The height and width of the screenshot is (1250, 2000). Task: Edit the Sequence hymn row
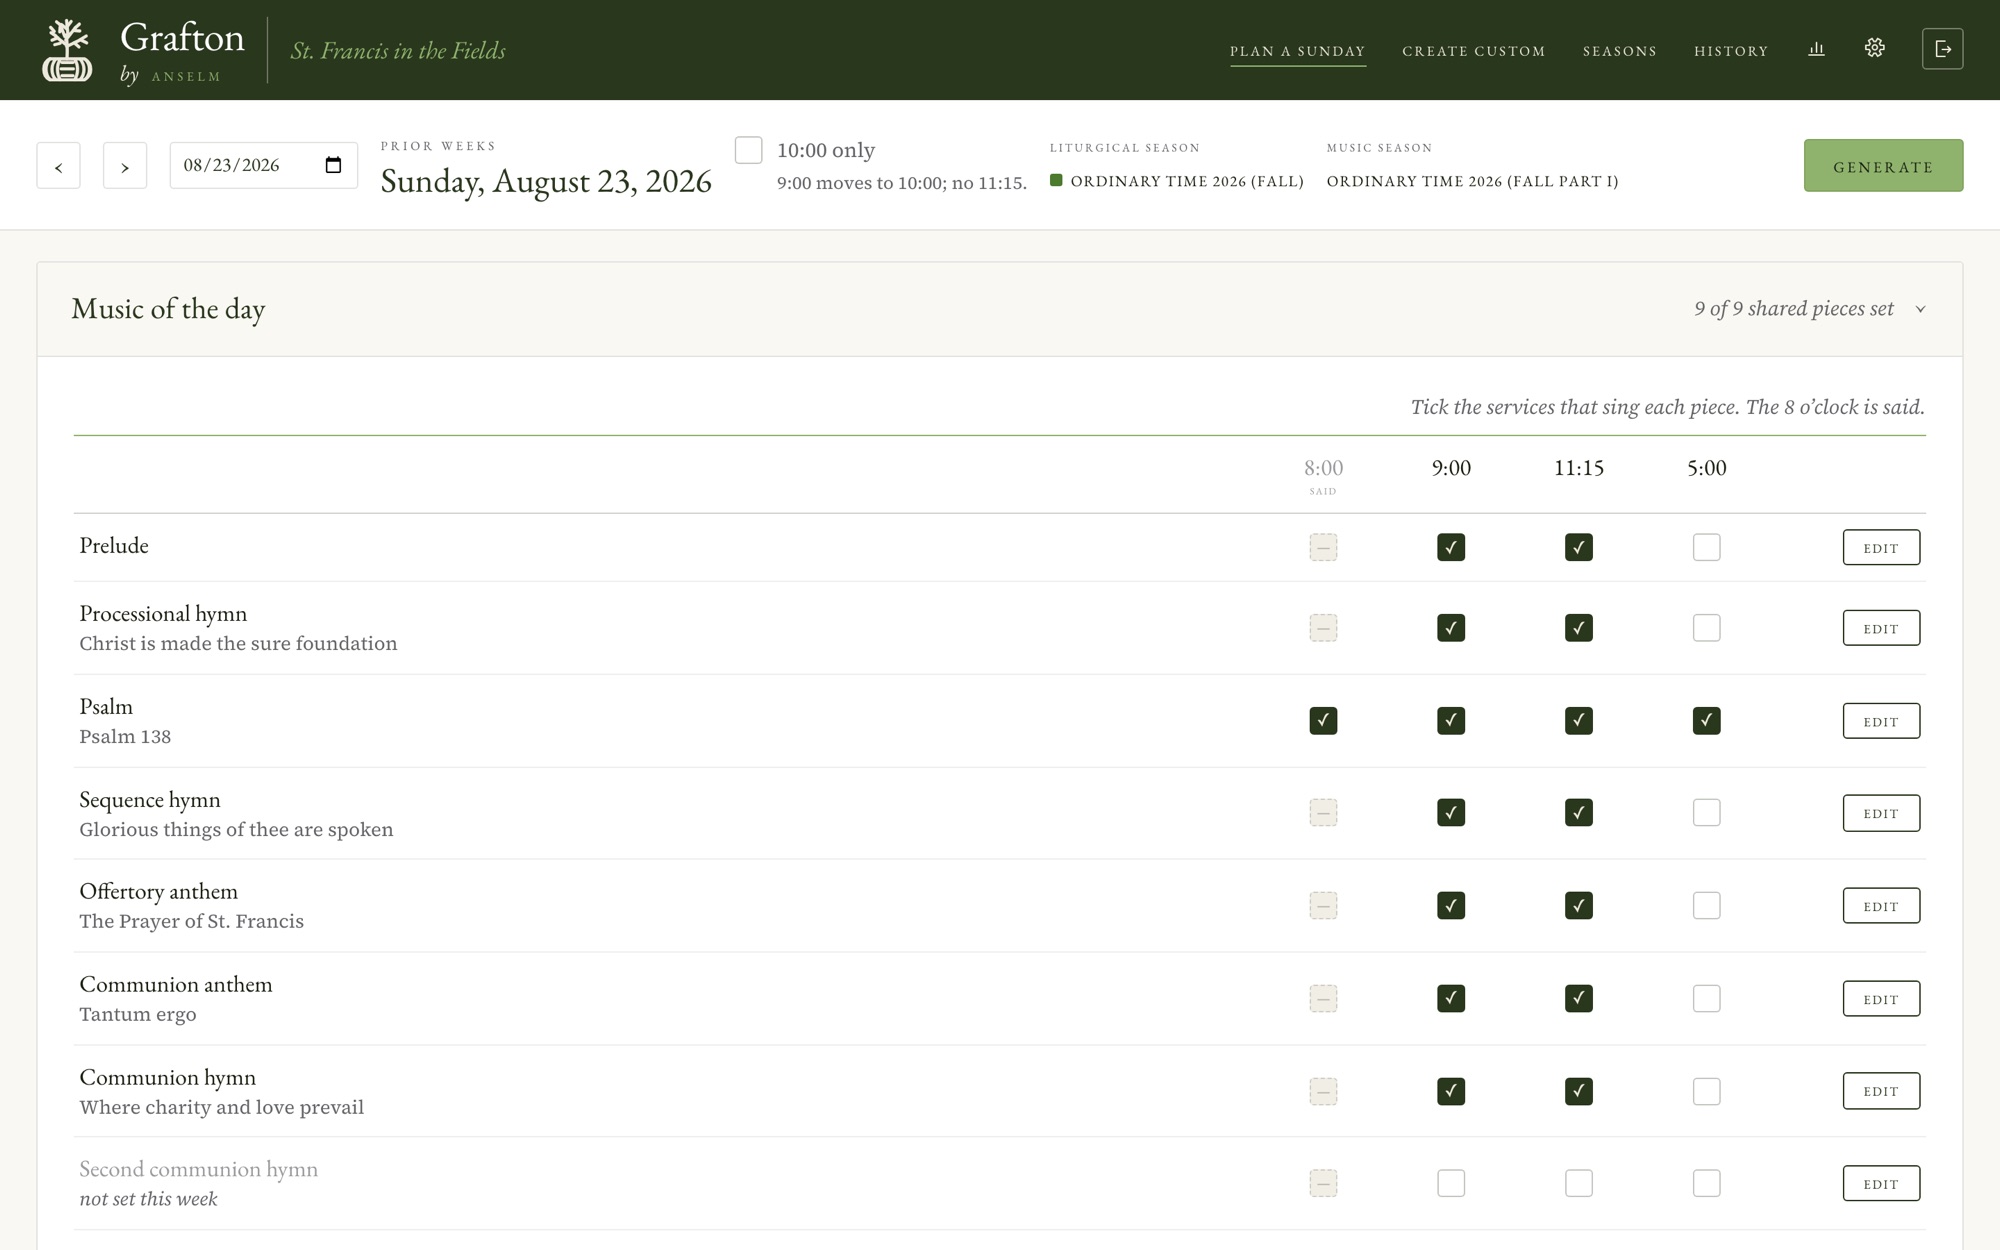click(1881, 813)
